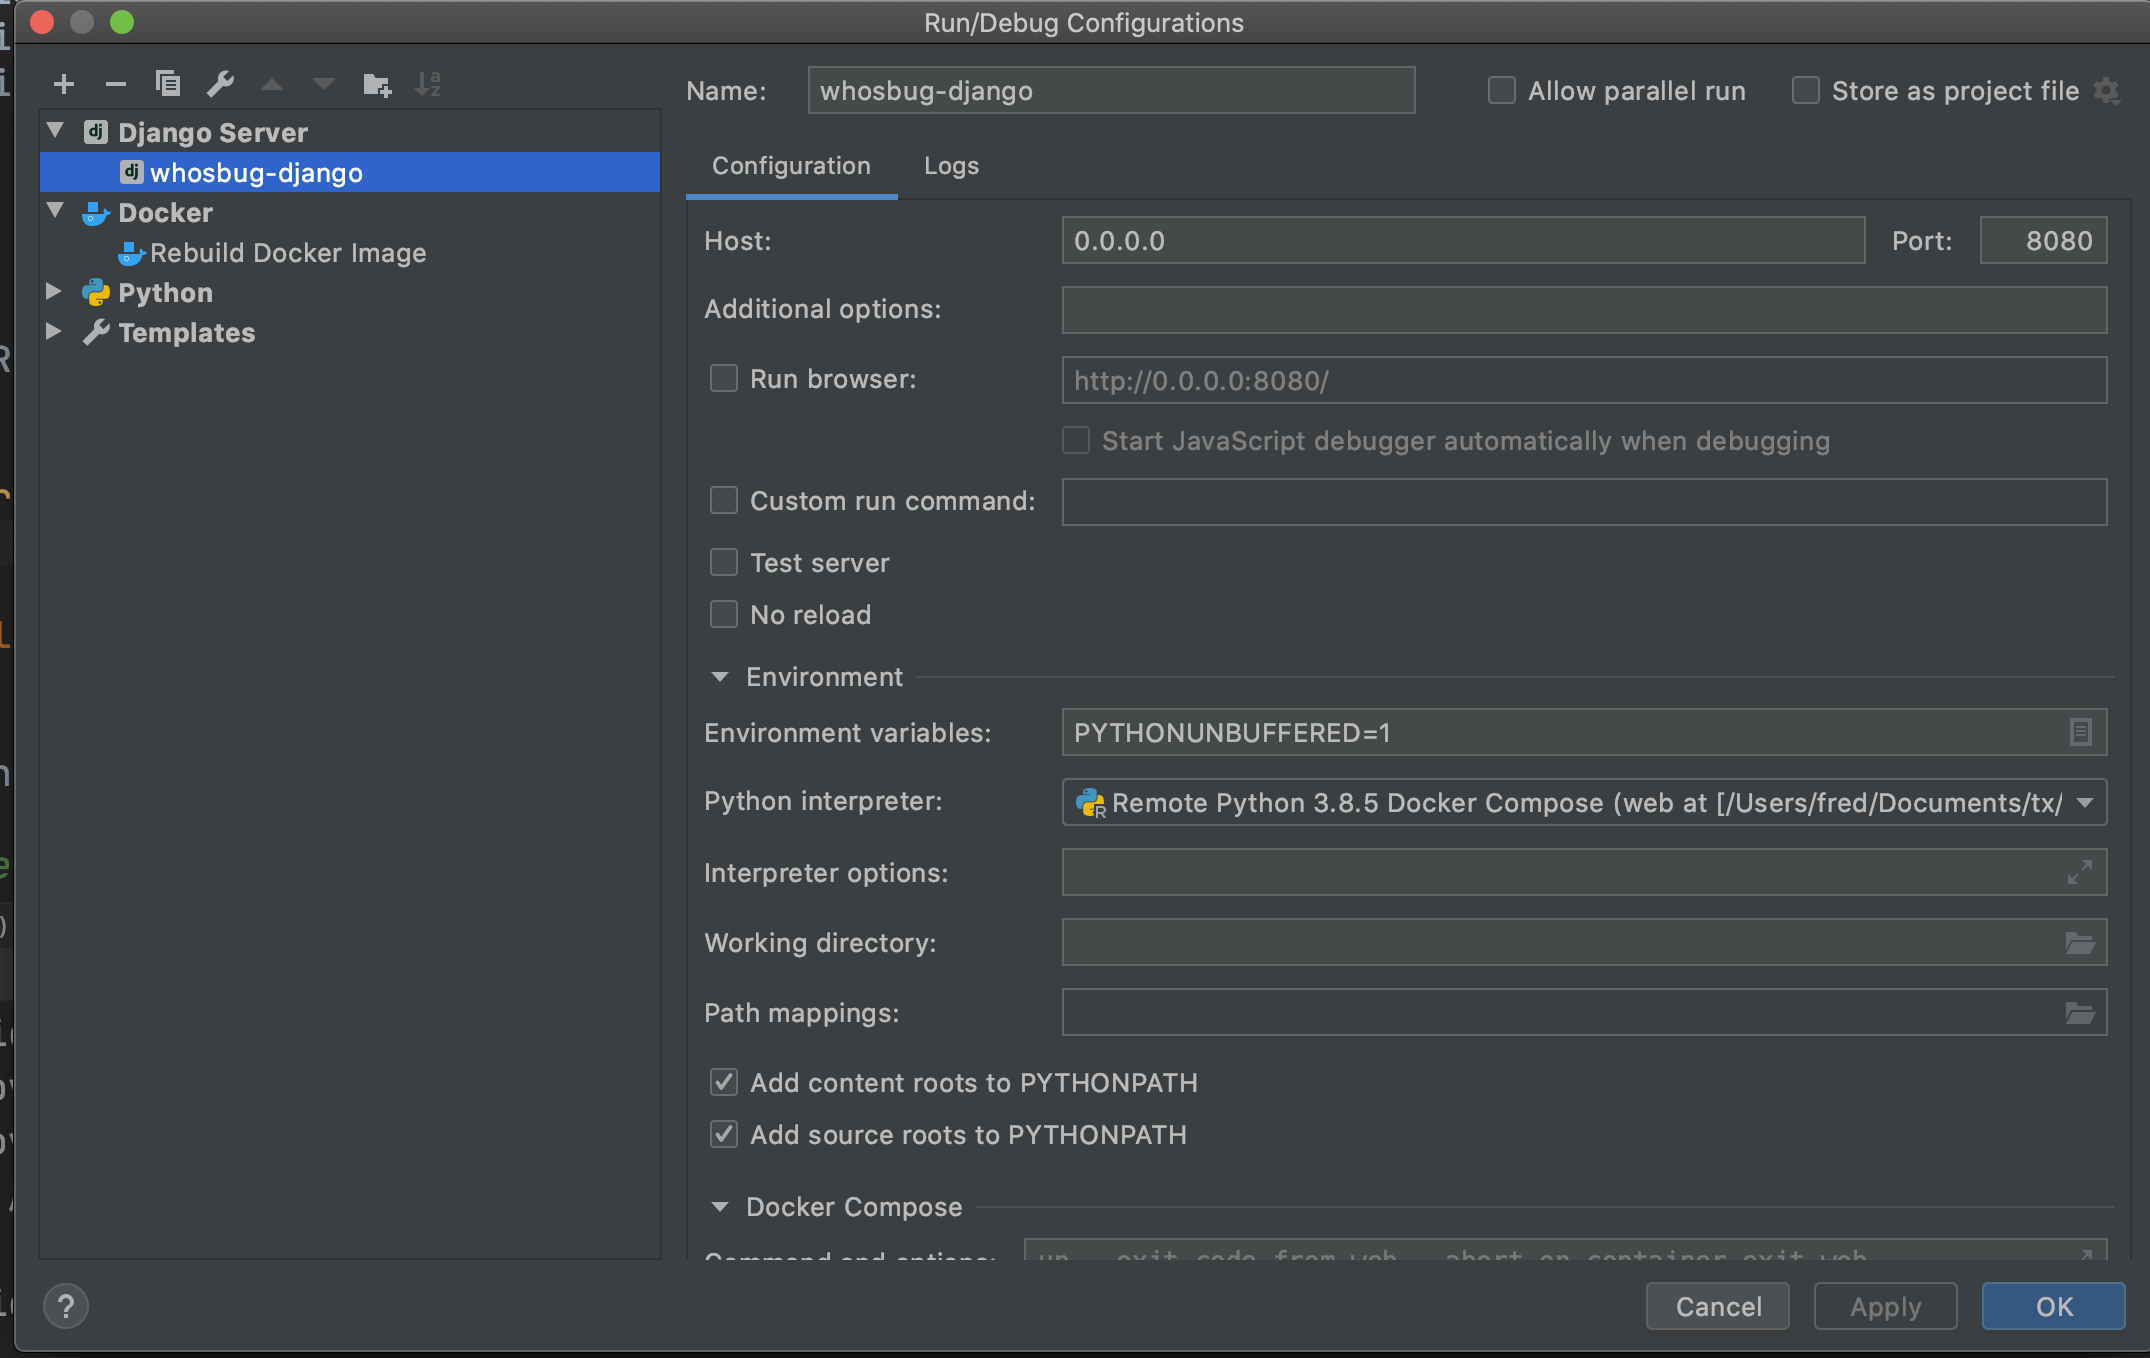
Task: Open the Python interpreter dropdown
Action: (x=1584, y=802)
